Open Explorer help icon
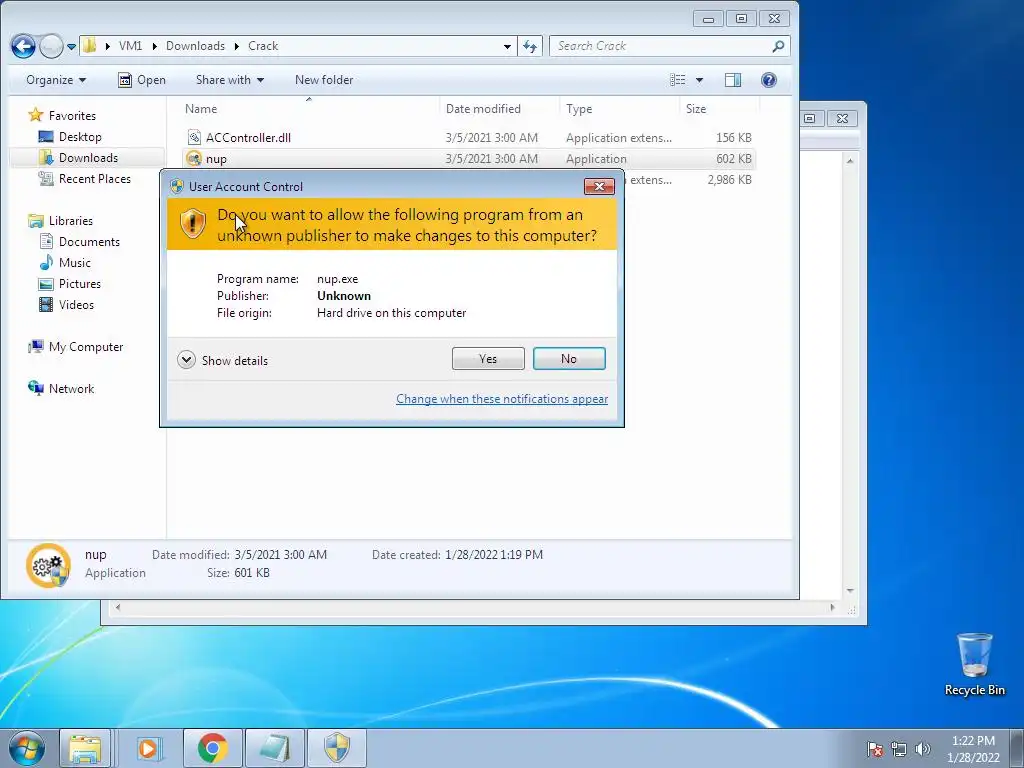This screenshot has width=1024, height=768. pos(769,80)
